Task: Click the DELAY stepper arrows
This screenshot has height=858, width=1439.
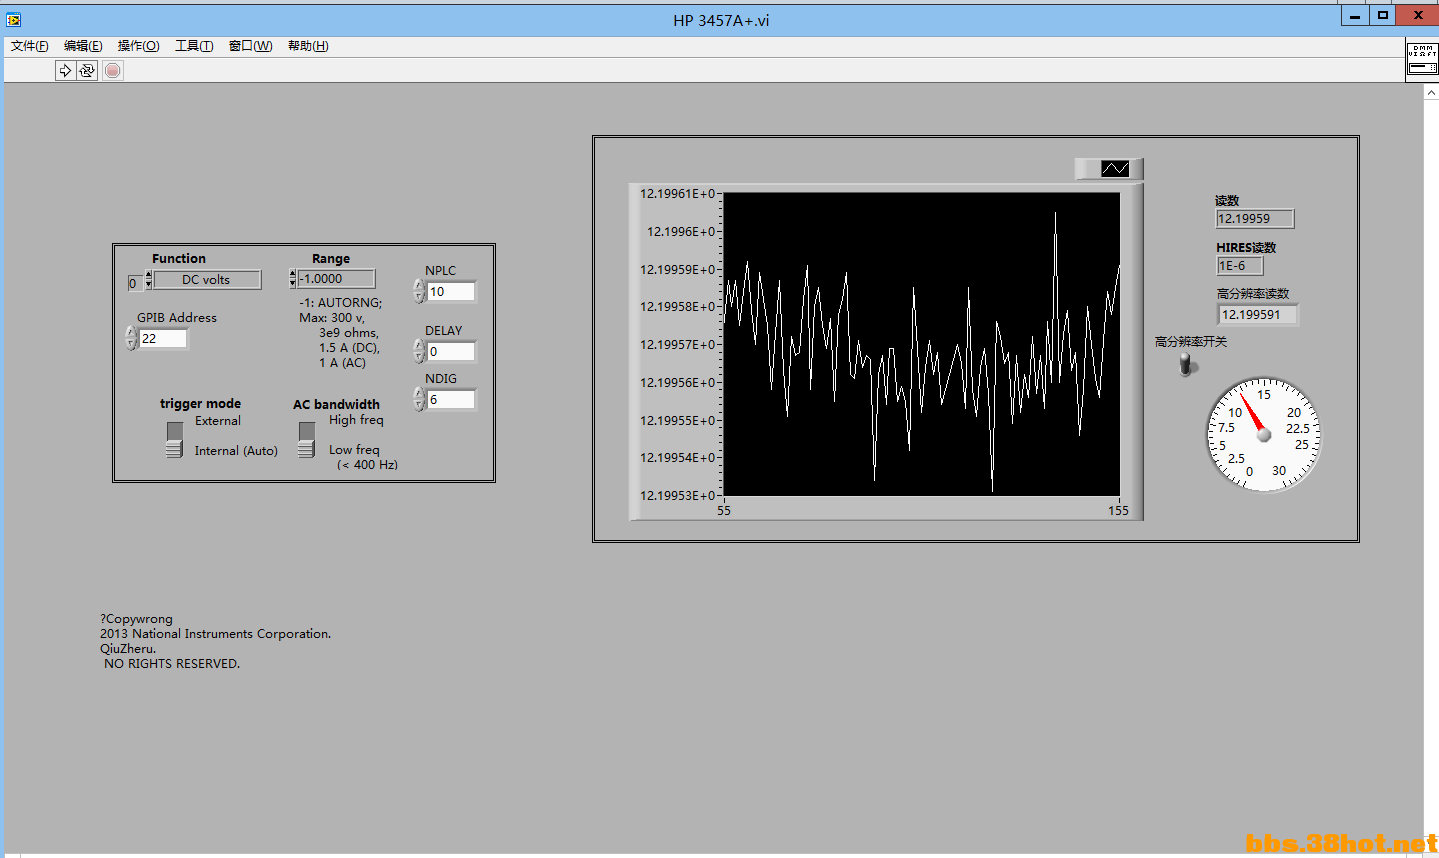Action: (x=420, y=351)
